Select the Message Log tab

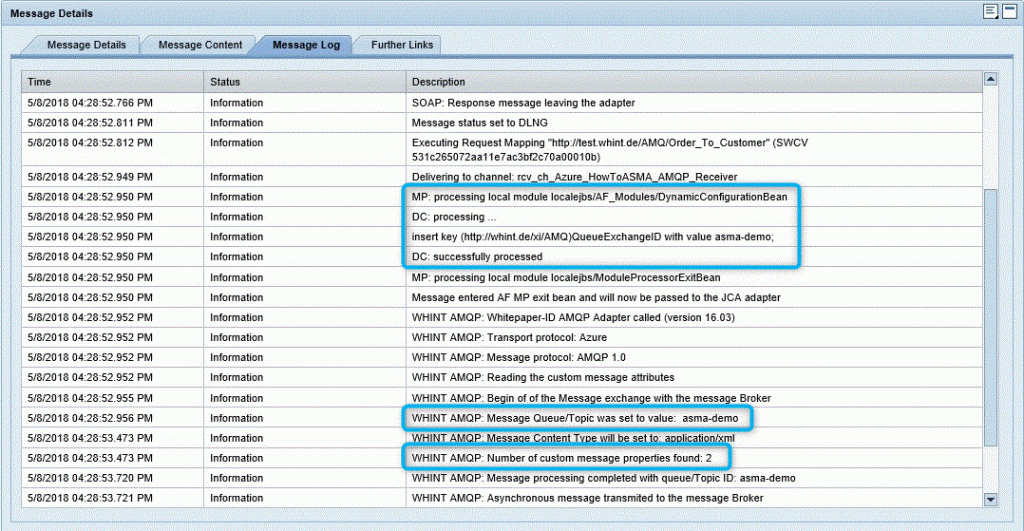(306, 45)
